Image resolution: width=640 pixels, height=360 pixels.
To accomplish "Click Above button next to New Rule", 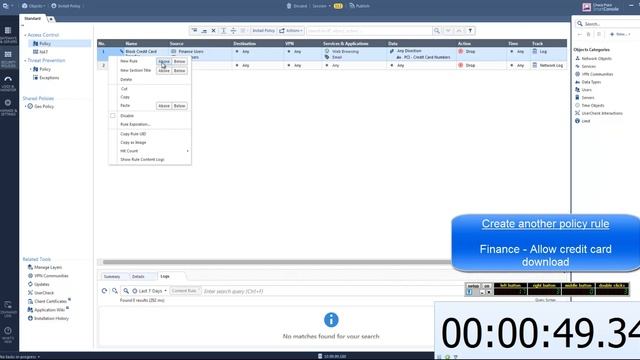I will pyautogui.click(x=164, y=61).
